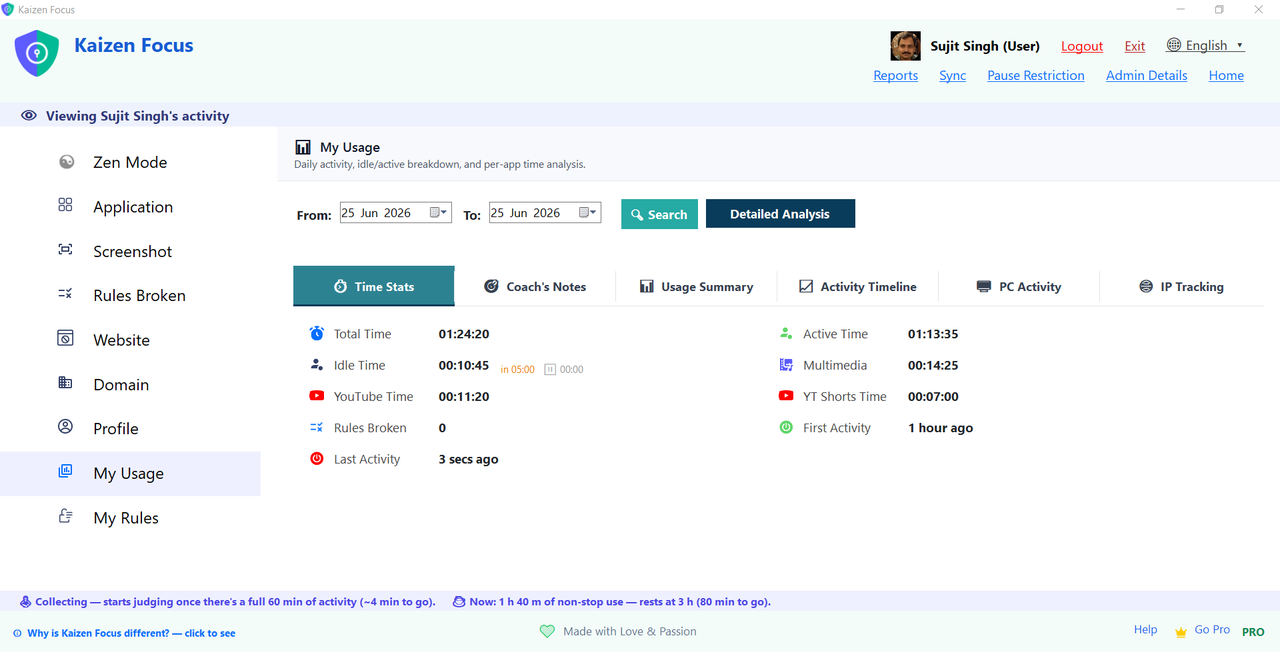Click the Rules Broken stats row icon
Image resolution: width=1280 pixels, height=652 pixels.
click(x=316, y=427)
